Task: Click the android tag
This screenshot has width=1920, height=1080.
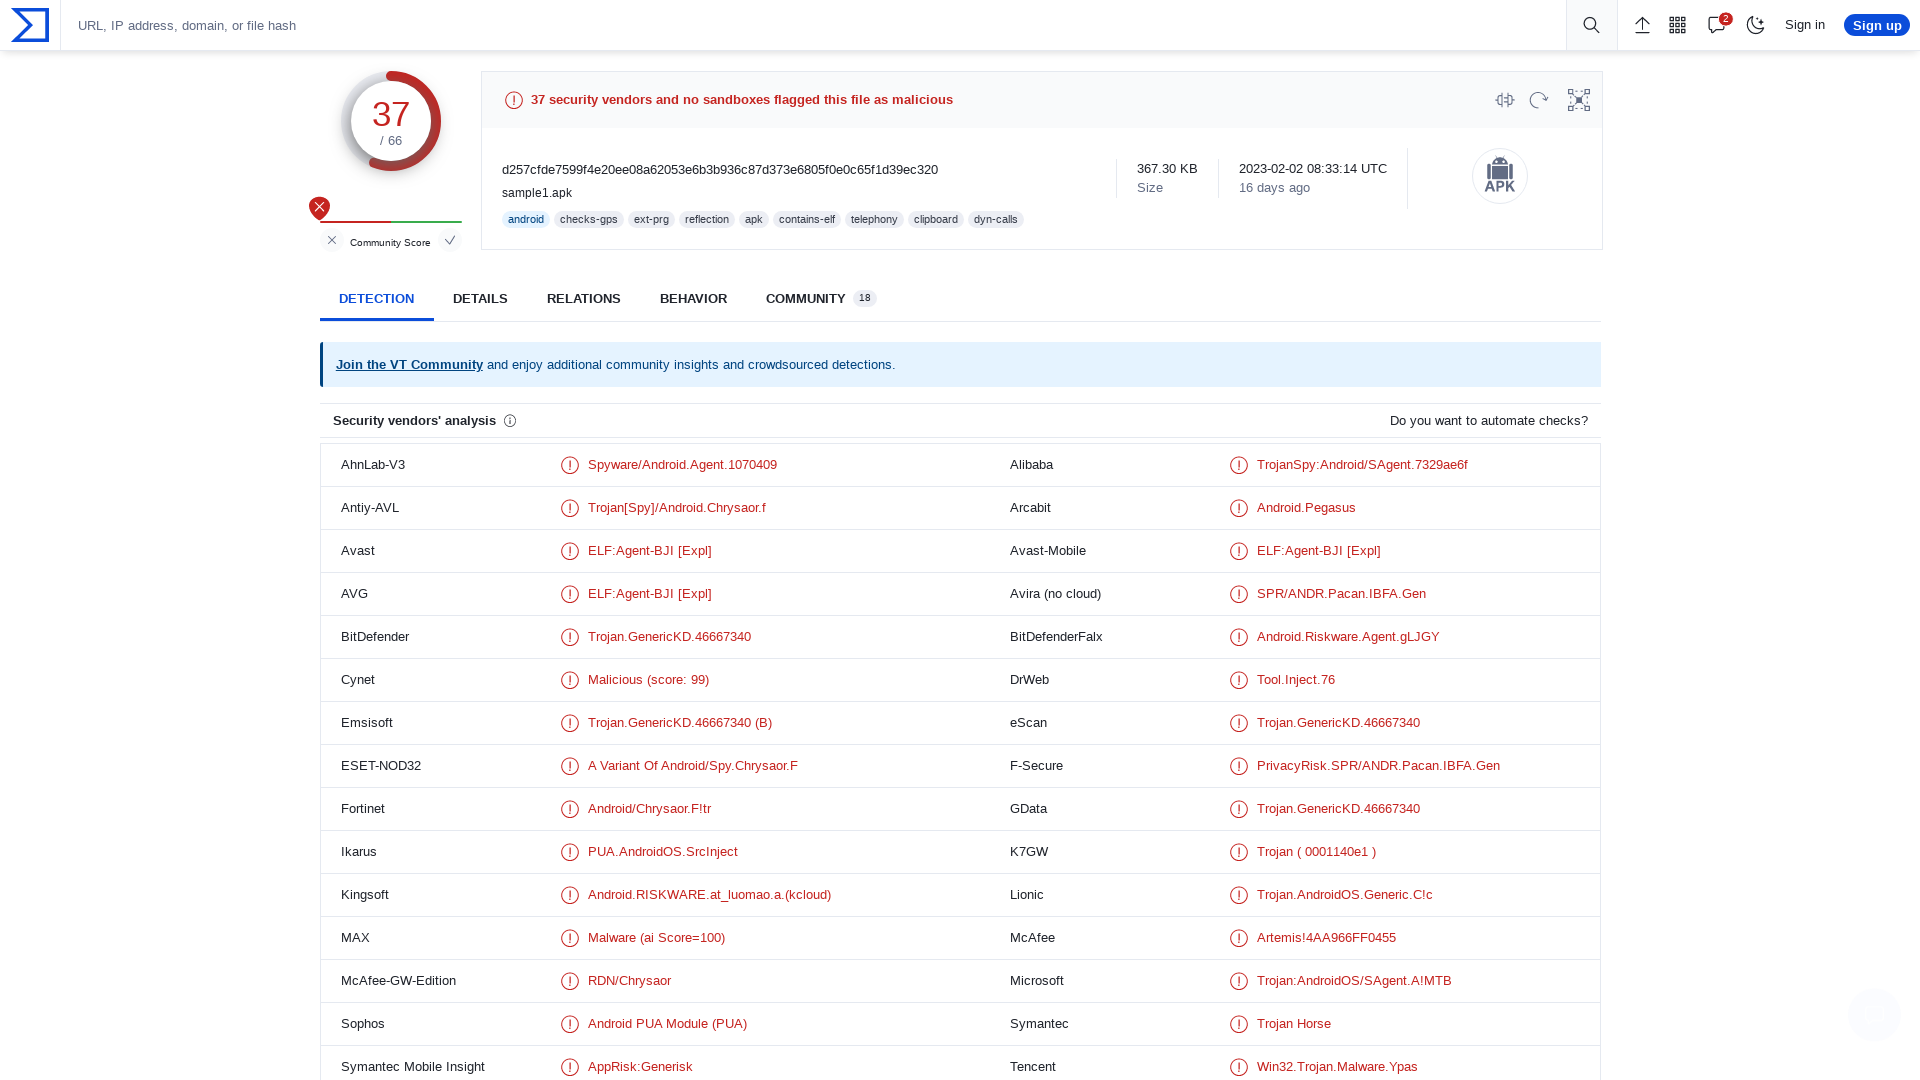Action: click(526, 220)
